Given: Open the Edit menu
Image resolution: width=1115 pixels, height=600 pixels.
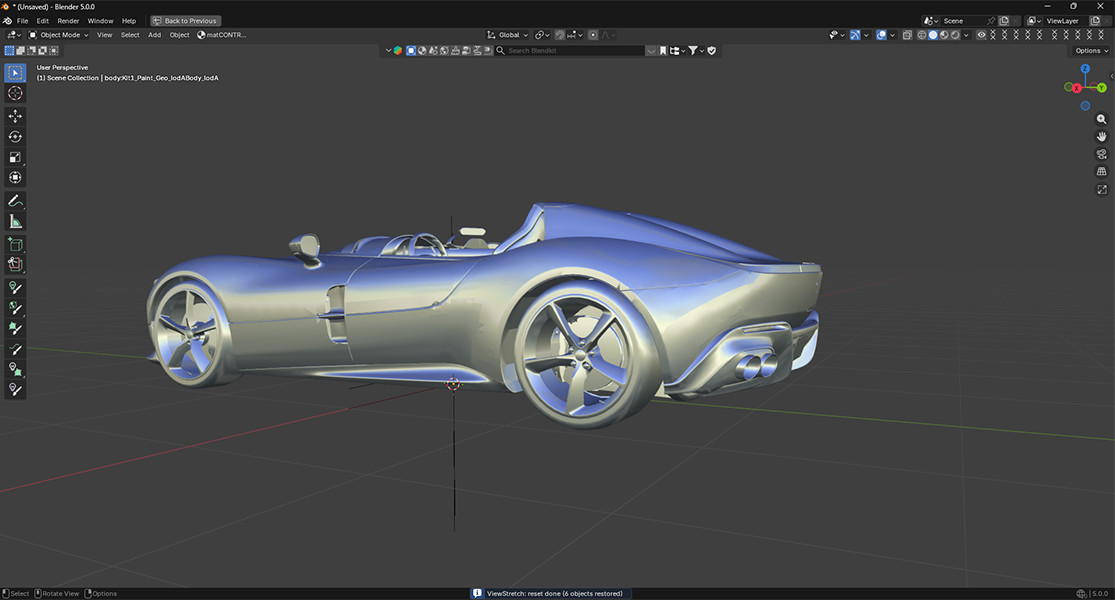Looking at the screenshot, I should [x=43, y=21].
